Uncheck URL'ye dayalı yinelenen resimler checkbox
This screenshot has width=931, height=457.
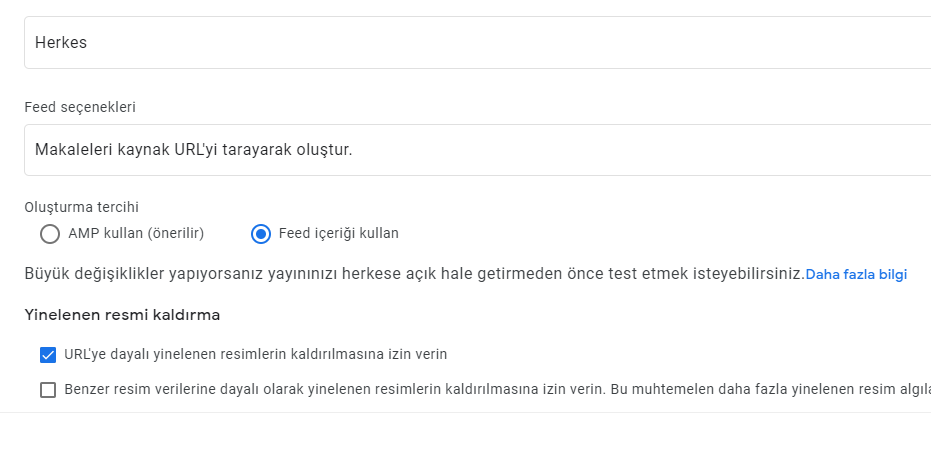pyautogui.click(x=48, y=355)
